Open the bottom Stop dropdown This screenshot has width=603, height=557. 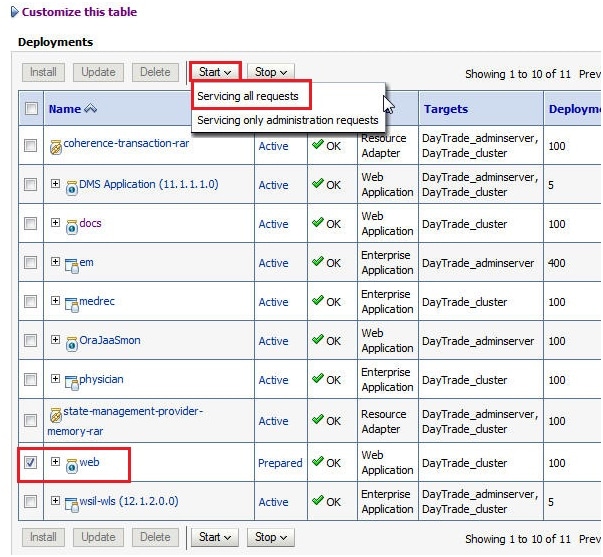[271, 537]
